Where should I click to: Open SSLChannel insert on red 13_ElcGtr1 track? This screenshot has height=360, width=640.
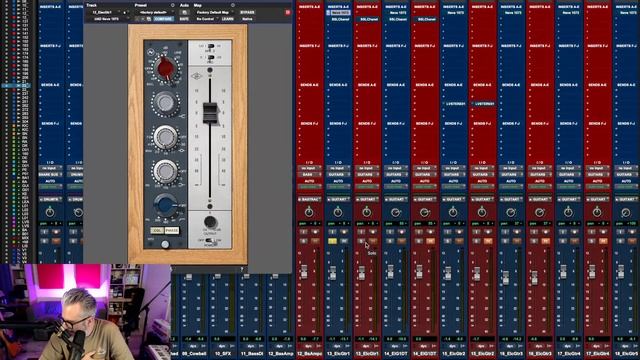coord(369,19)
